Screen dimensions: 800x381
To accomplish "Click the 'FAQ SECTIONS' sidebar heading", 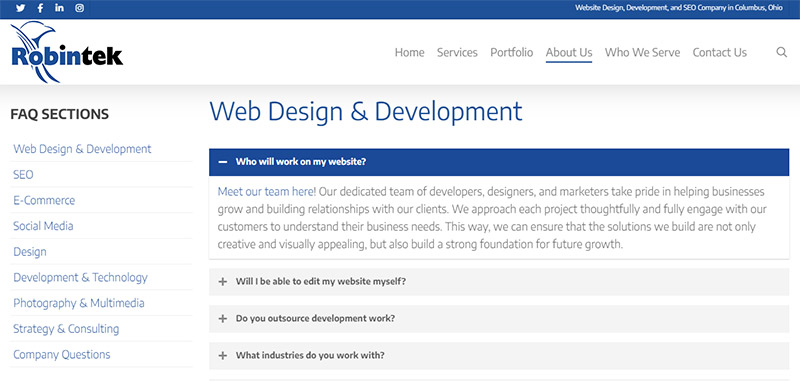I will [60, 114].
